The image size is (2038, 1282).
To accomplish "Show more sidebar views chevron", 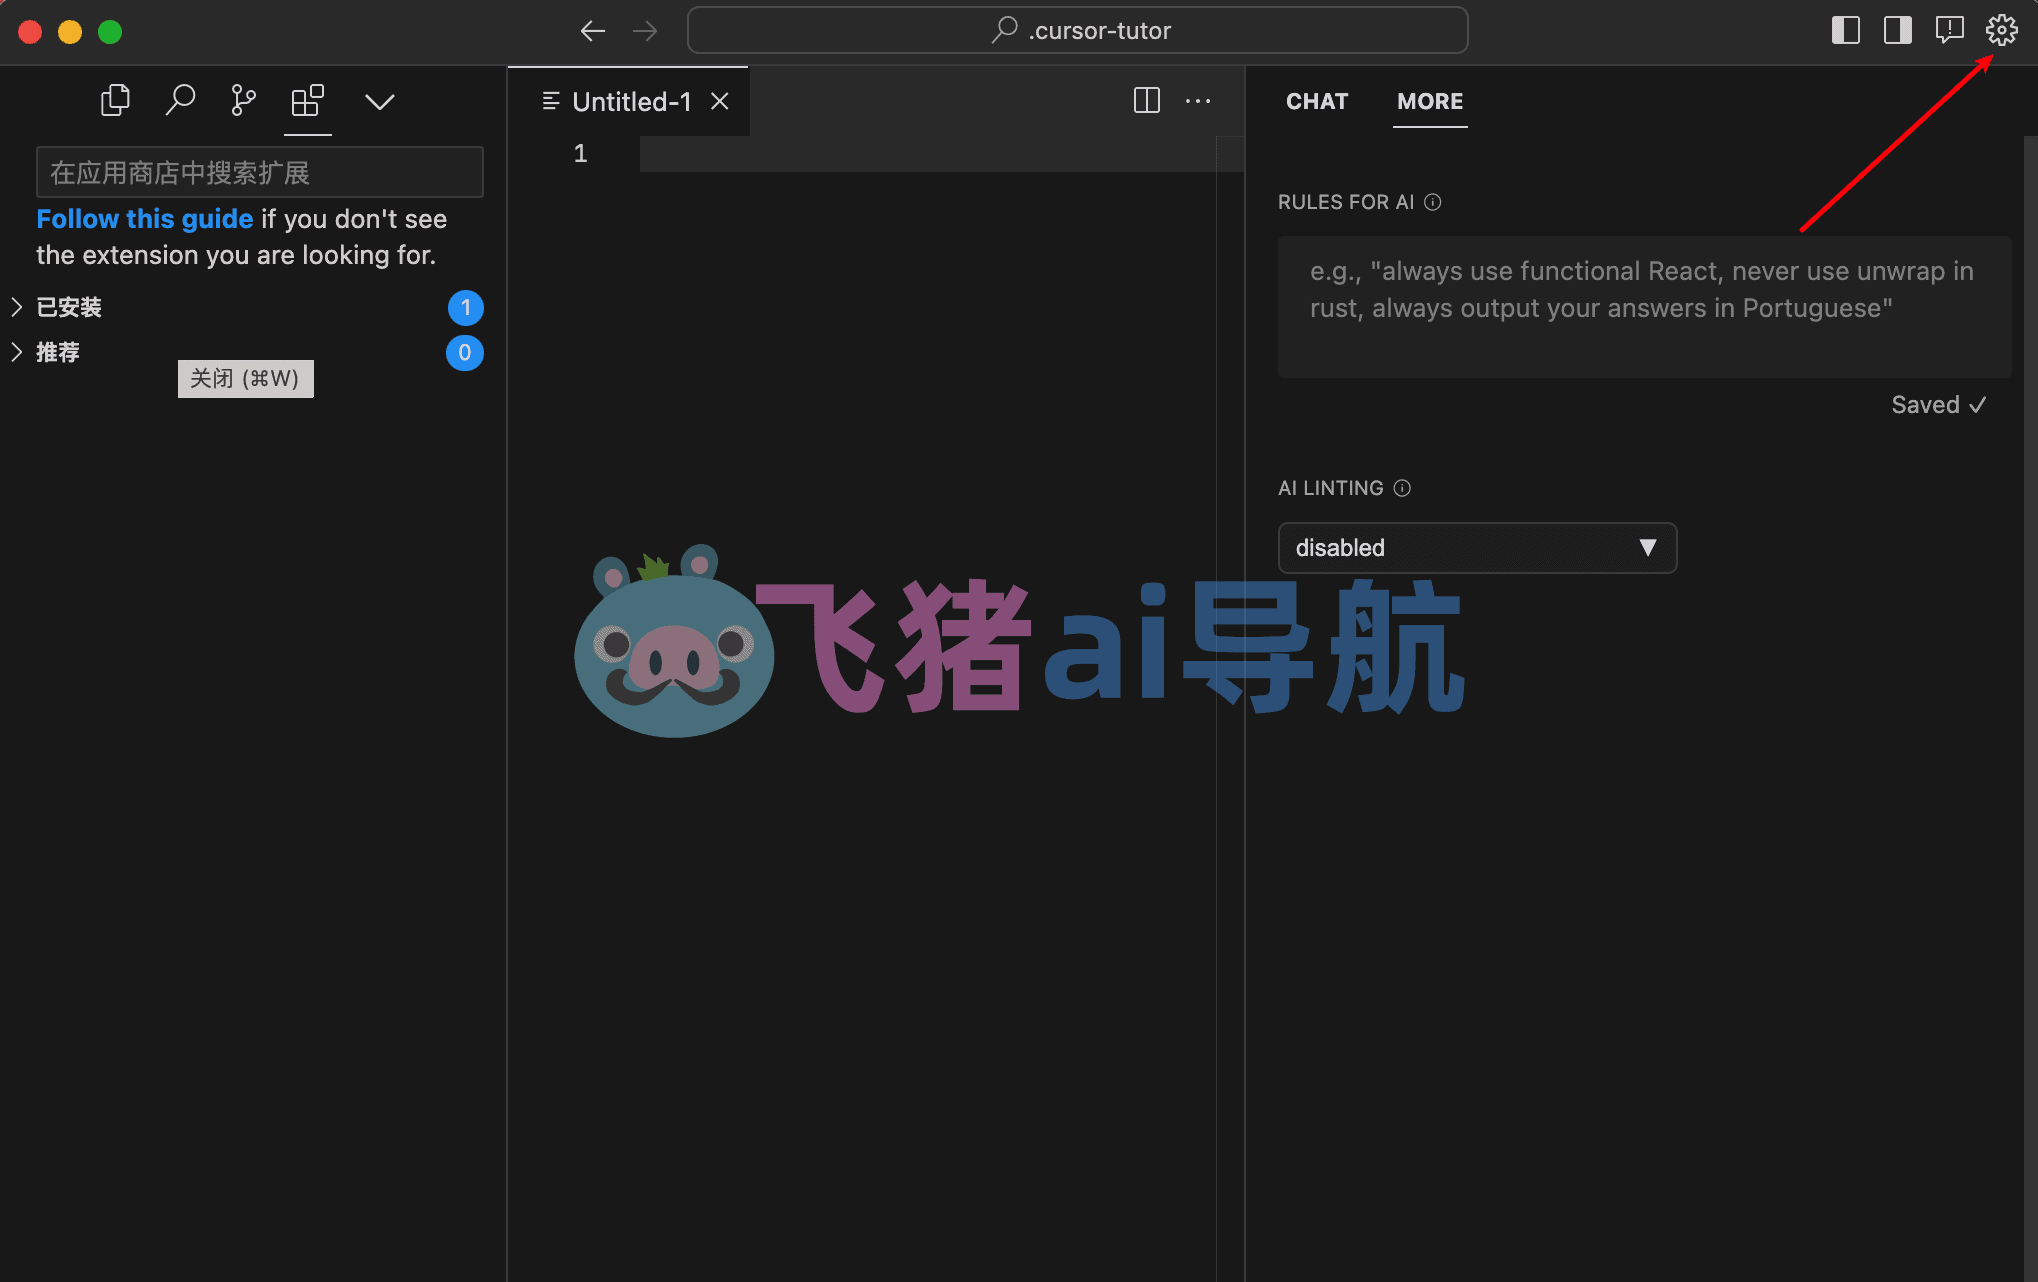I will point(380,101).
